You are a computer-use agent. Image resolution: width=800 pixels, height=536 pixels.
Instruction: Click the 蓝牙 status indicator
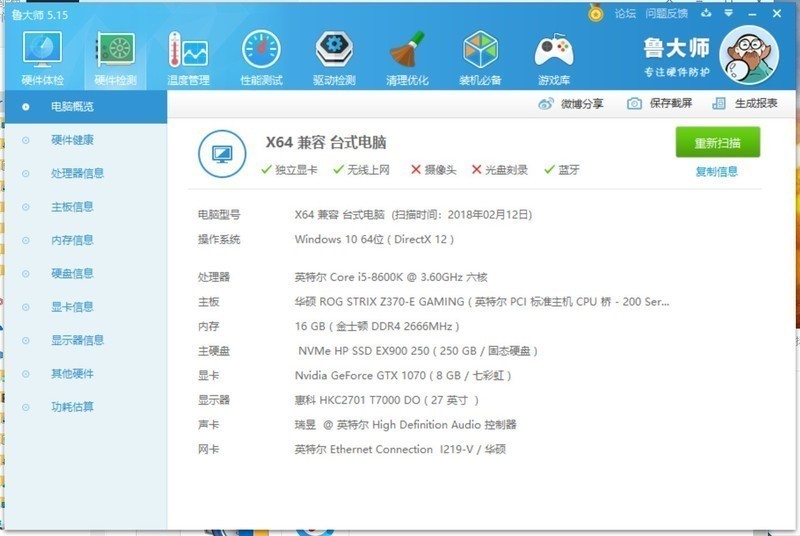coord(562,170)
